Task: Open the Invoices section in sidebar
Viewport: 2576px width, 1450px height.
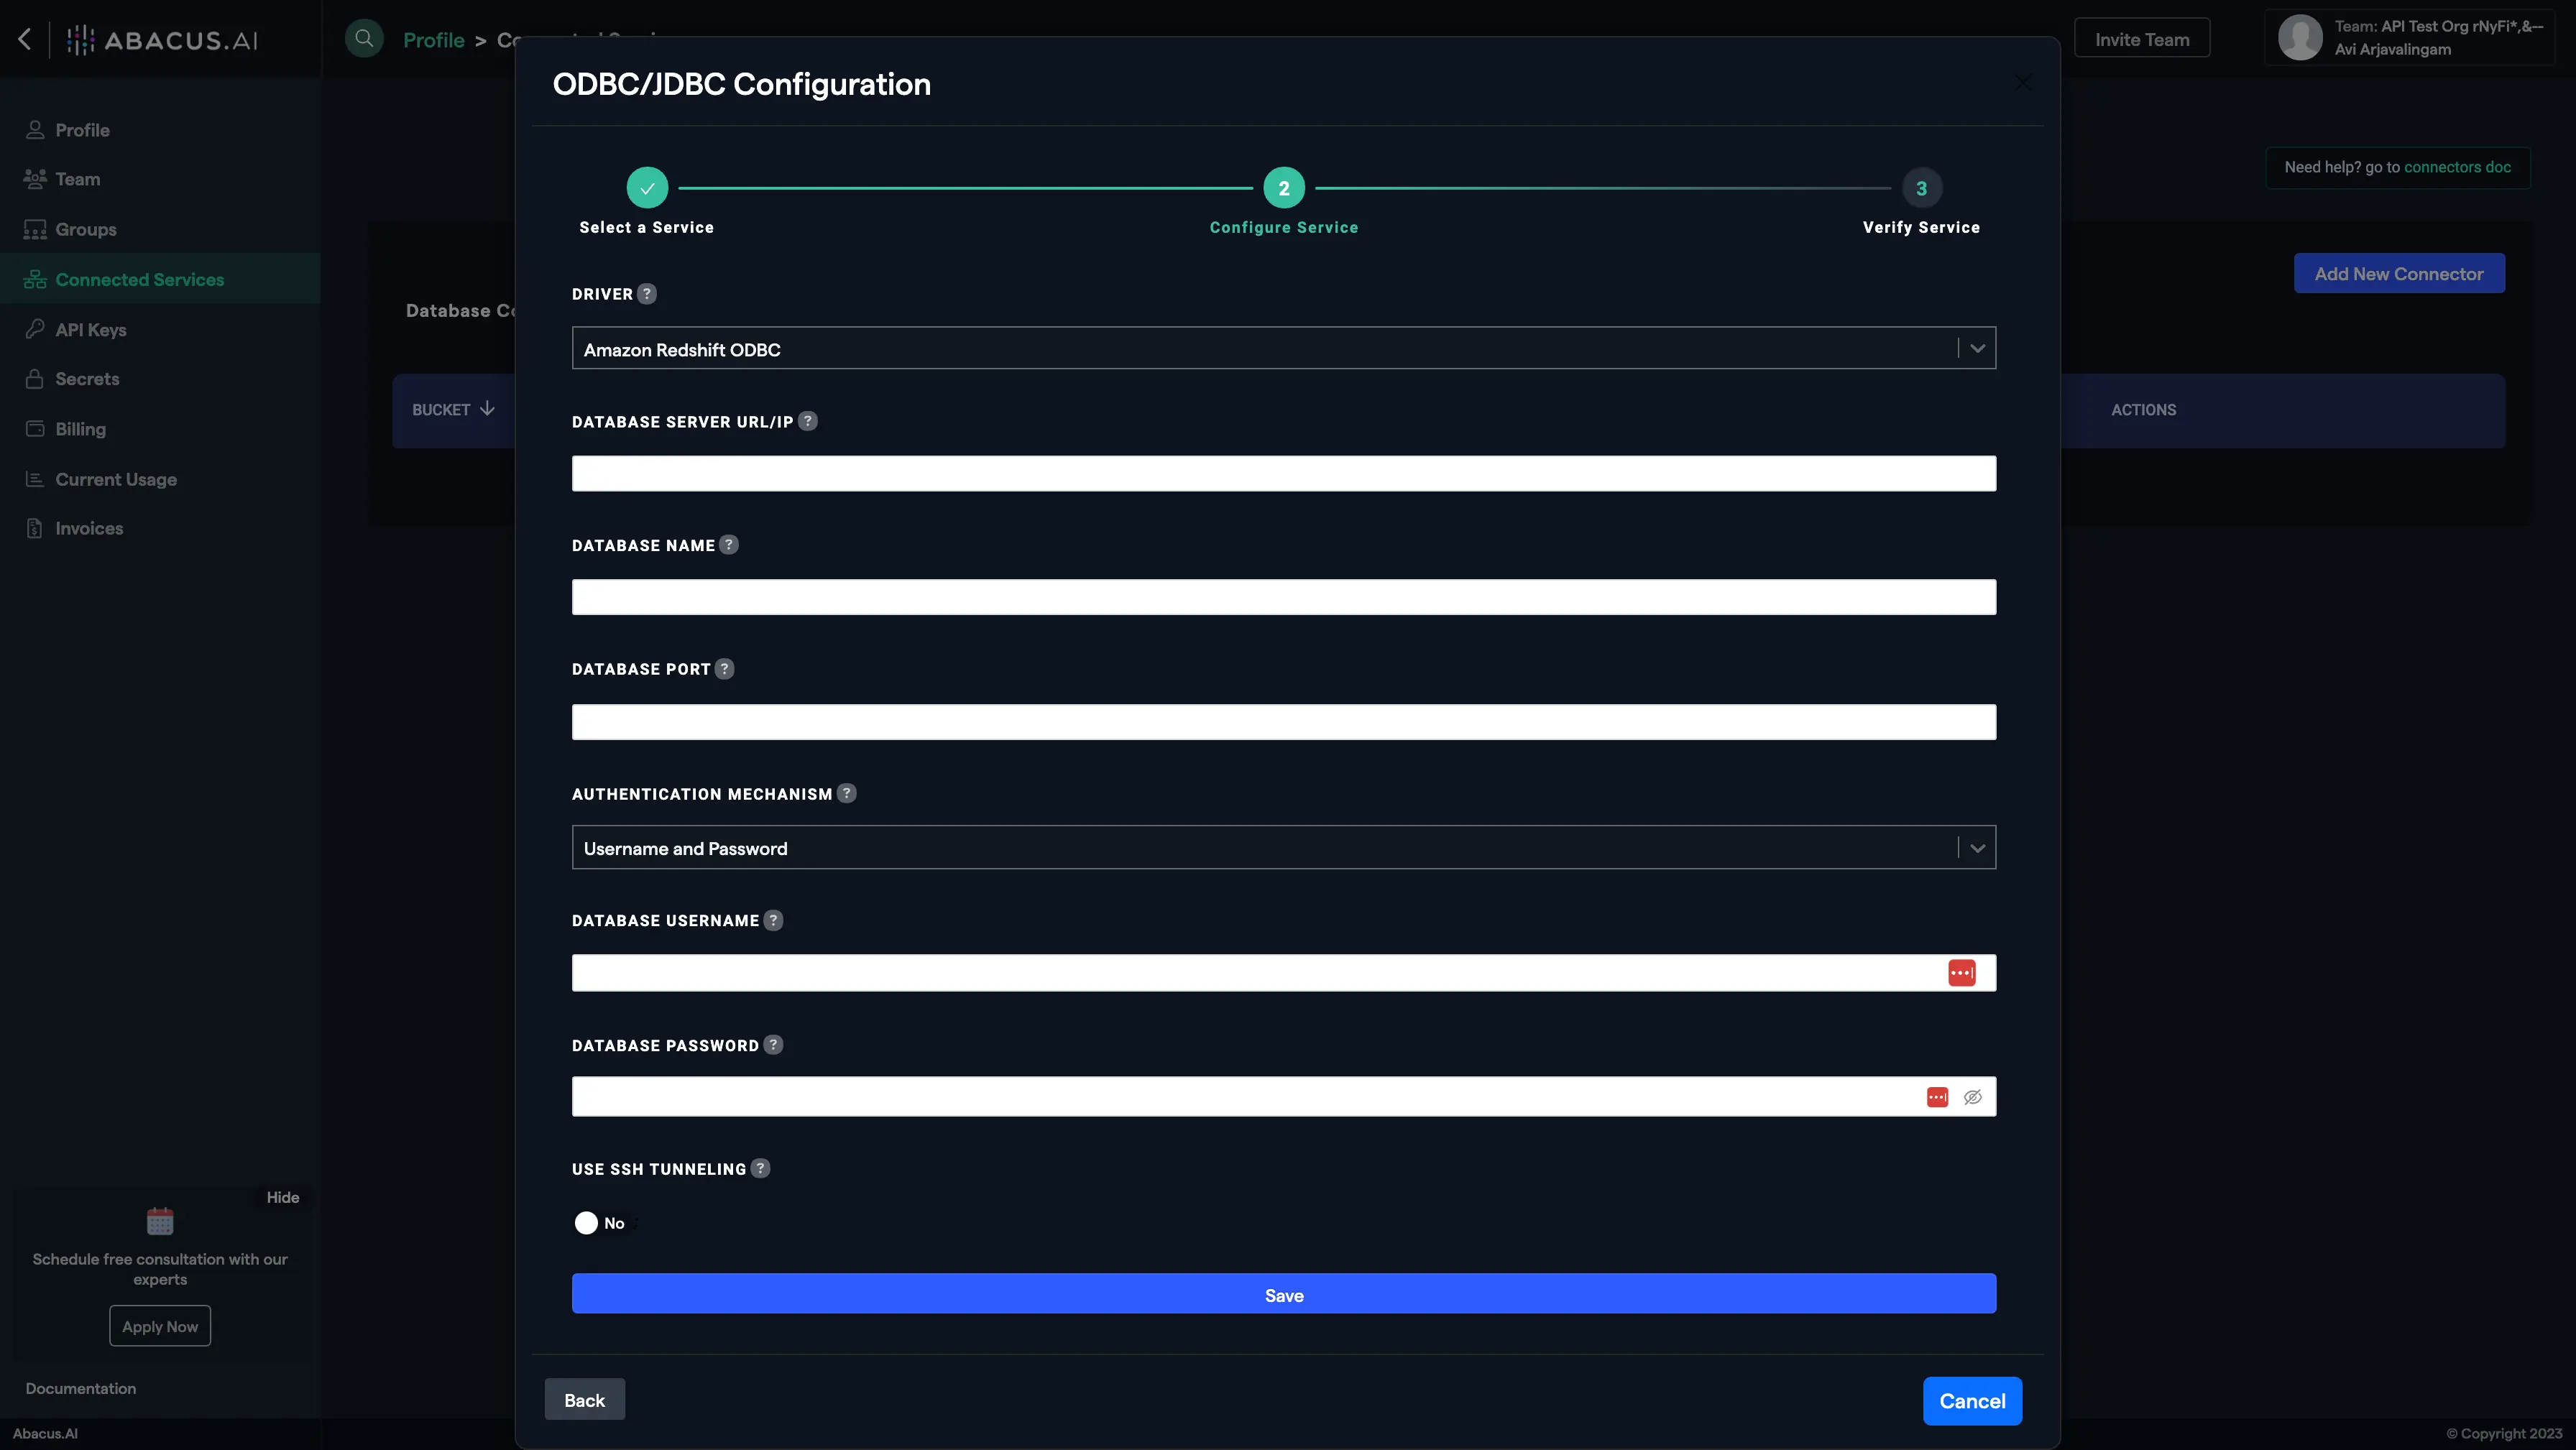Action: tap(88, 528)
